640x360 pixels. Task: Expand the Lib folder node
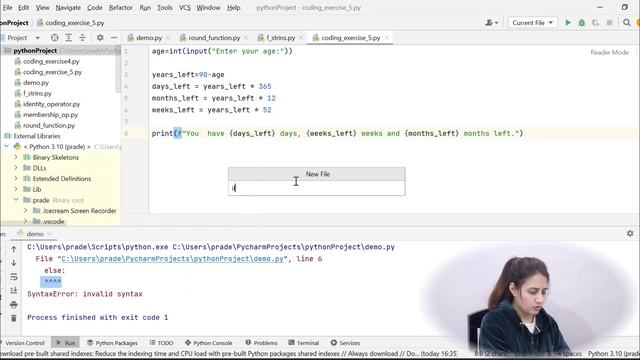16,189
